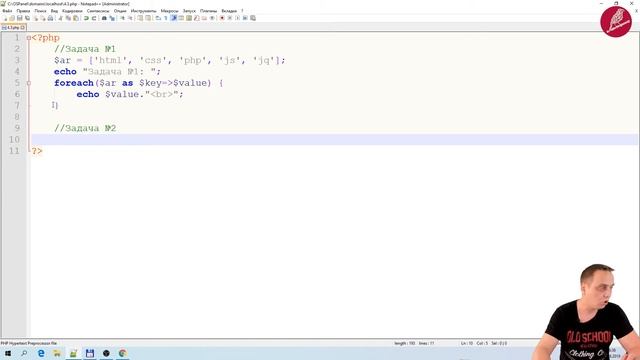Open the Макросы menu
The height and width of the screenshot is (360, 640).
tap(169, 11)
